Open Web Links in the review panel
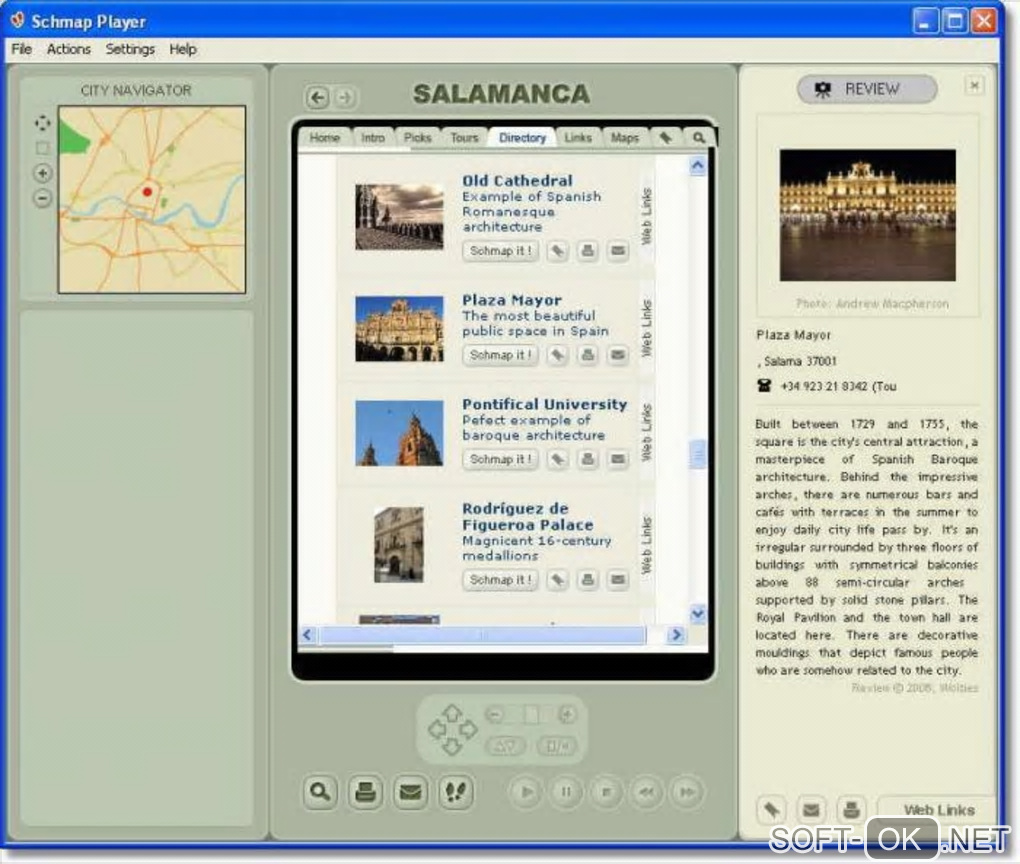Screen dimensions: 1020x864 click(939, 810)
